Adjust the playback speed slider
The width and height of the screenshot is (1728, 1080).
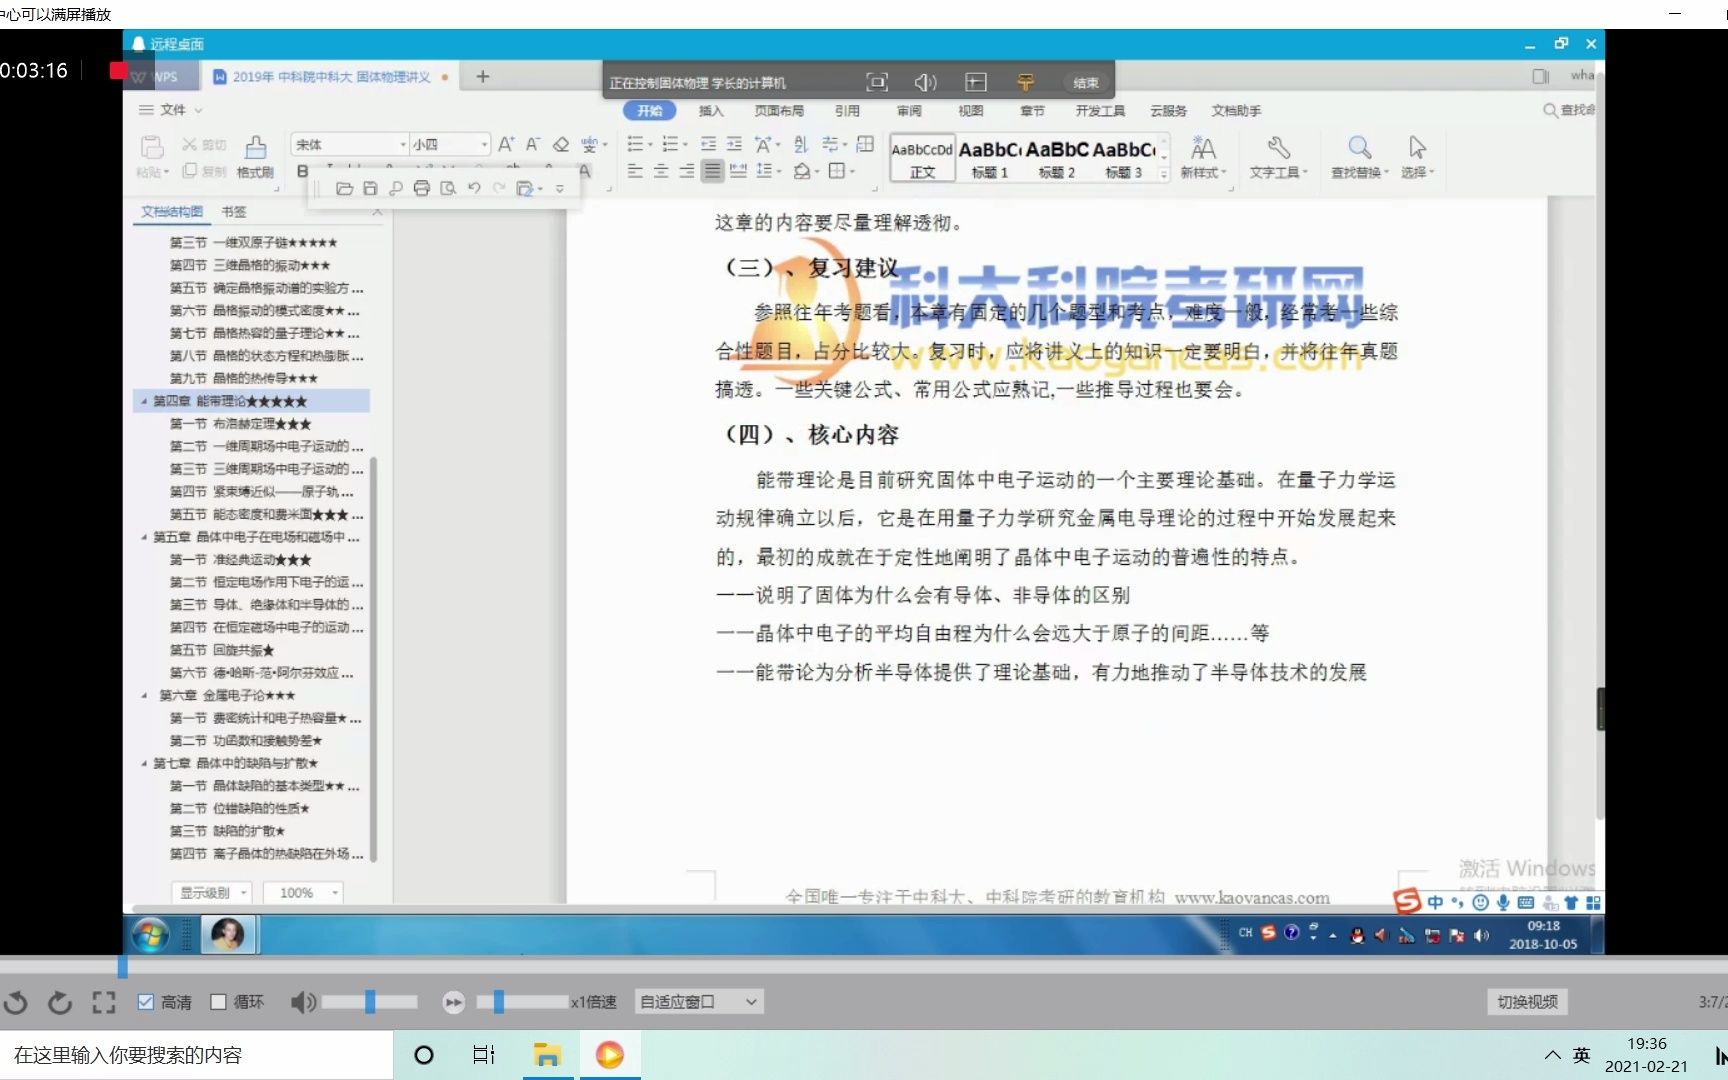click(498, 1002)
